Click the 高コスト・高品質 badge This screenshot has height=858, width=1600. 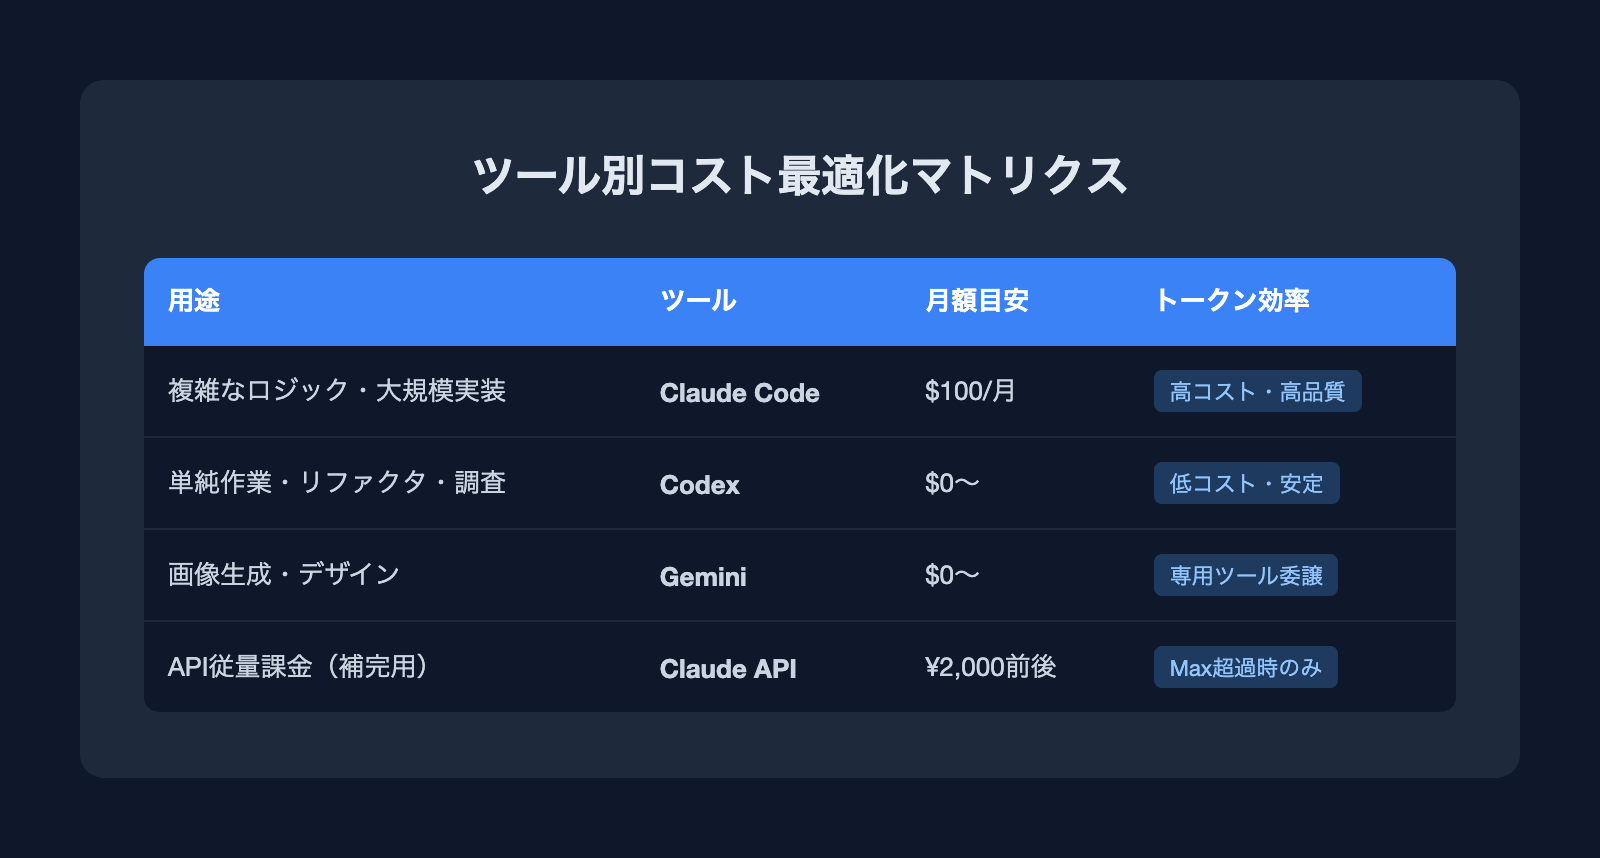pyautogui.click(x=1257, y=392)
